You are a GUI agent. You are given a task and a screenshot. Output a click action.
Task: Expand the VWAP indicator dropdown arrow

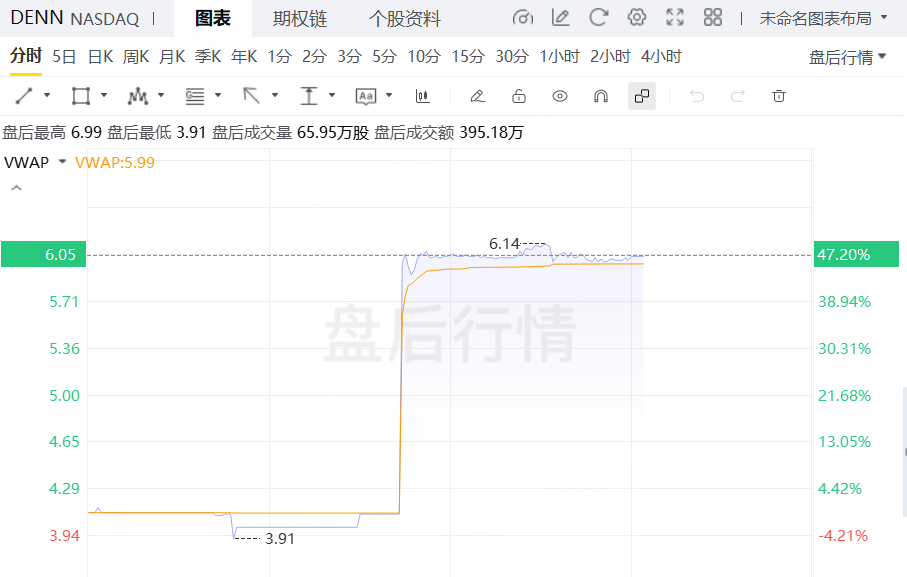coord(63,162)
